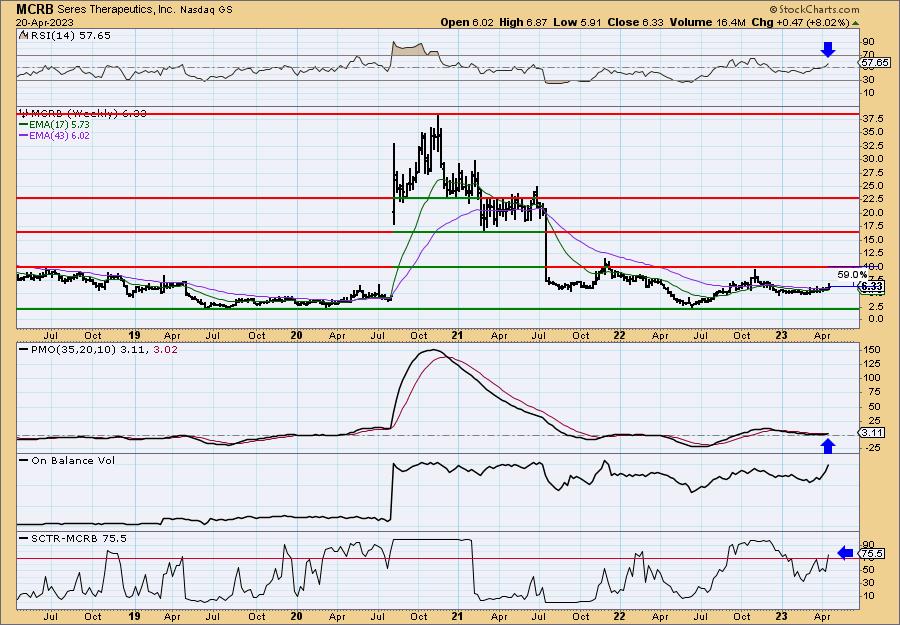The image size is (900, 625).
Task: Click the Volume 16.4M reading
Action: coord(707,22)
